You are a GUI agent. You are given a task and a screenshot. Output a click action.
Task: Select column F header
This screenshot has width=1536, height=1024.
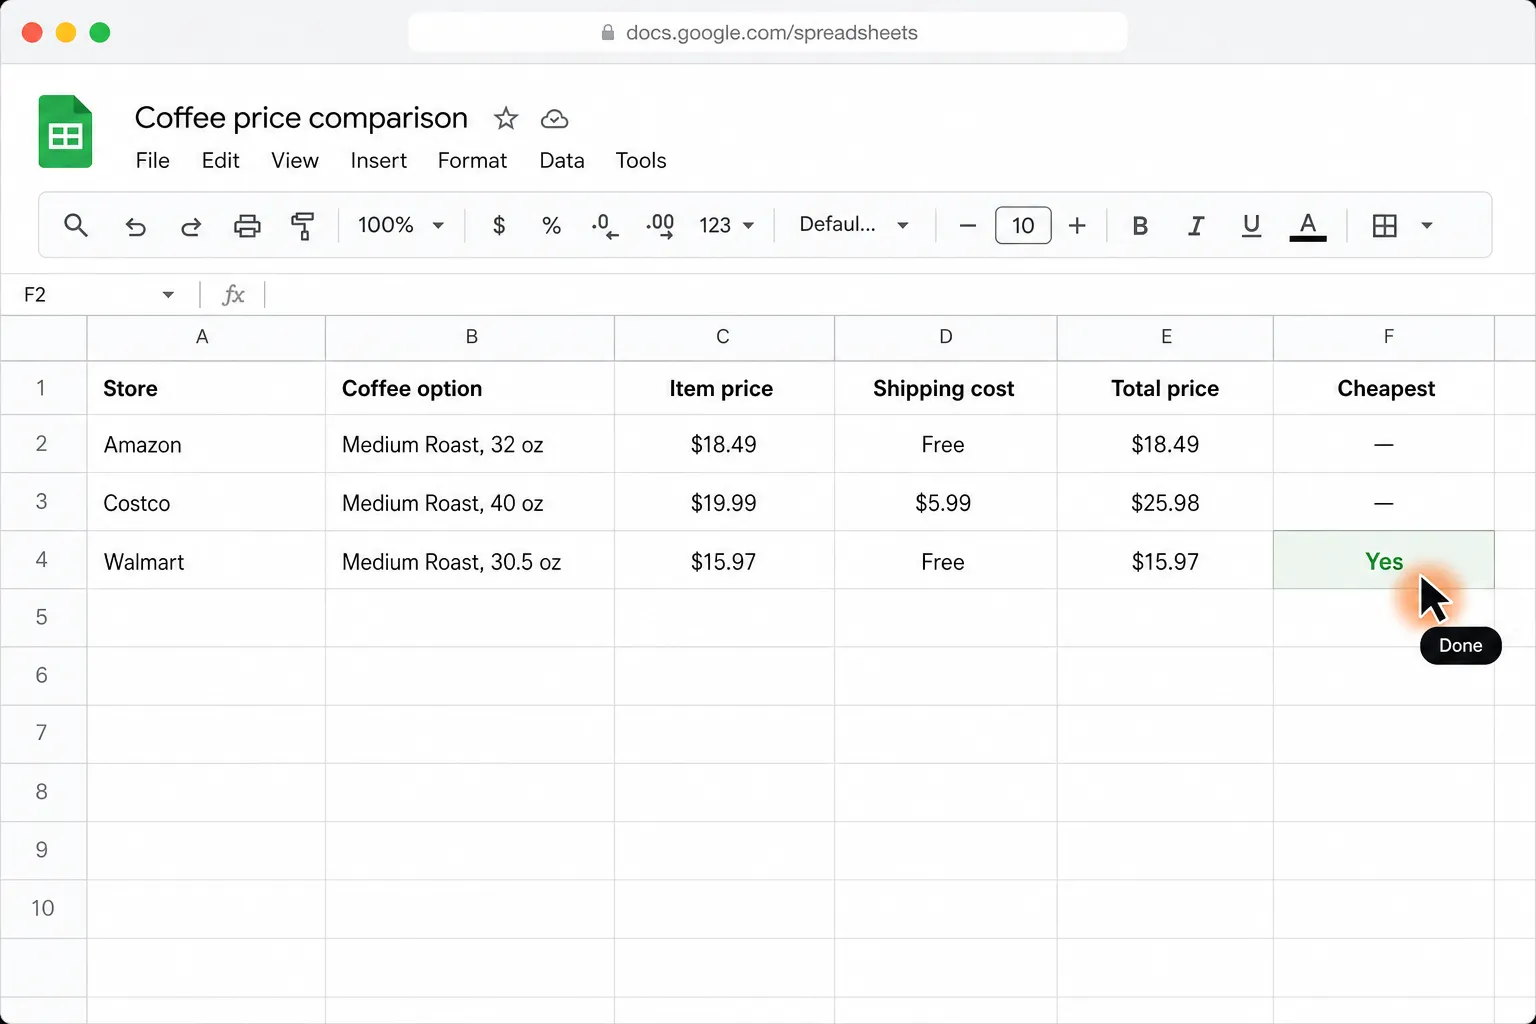[1384, 338]
